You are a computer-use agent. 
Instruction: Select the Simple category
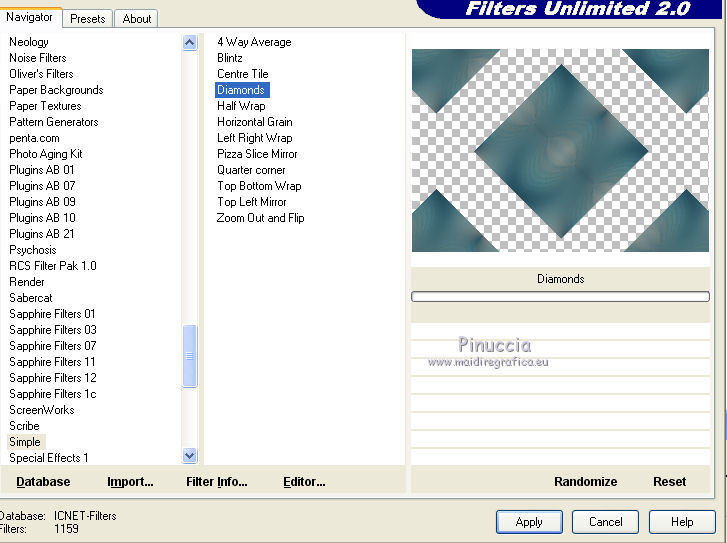(x=26, y=442)
